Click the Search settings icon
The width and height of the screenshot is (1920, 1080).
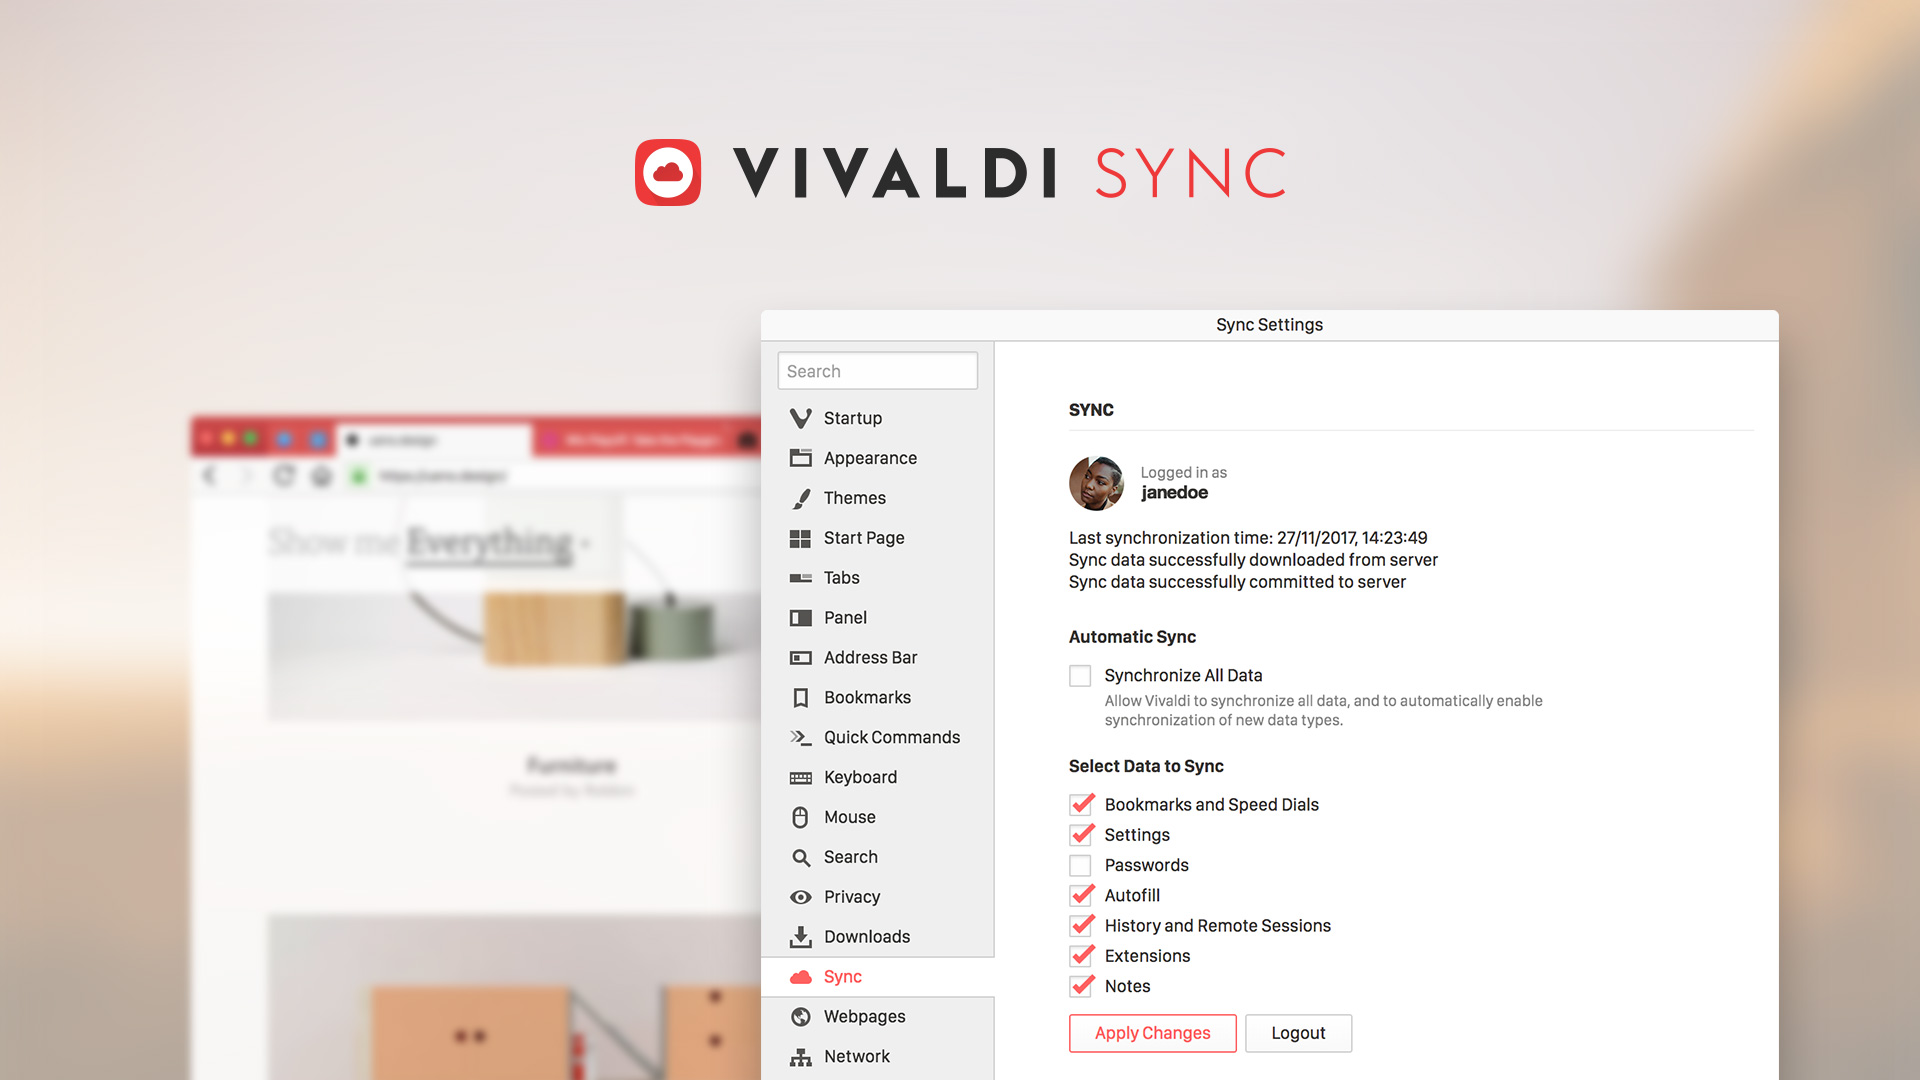(x=800, y=857)
